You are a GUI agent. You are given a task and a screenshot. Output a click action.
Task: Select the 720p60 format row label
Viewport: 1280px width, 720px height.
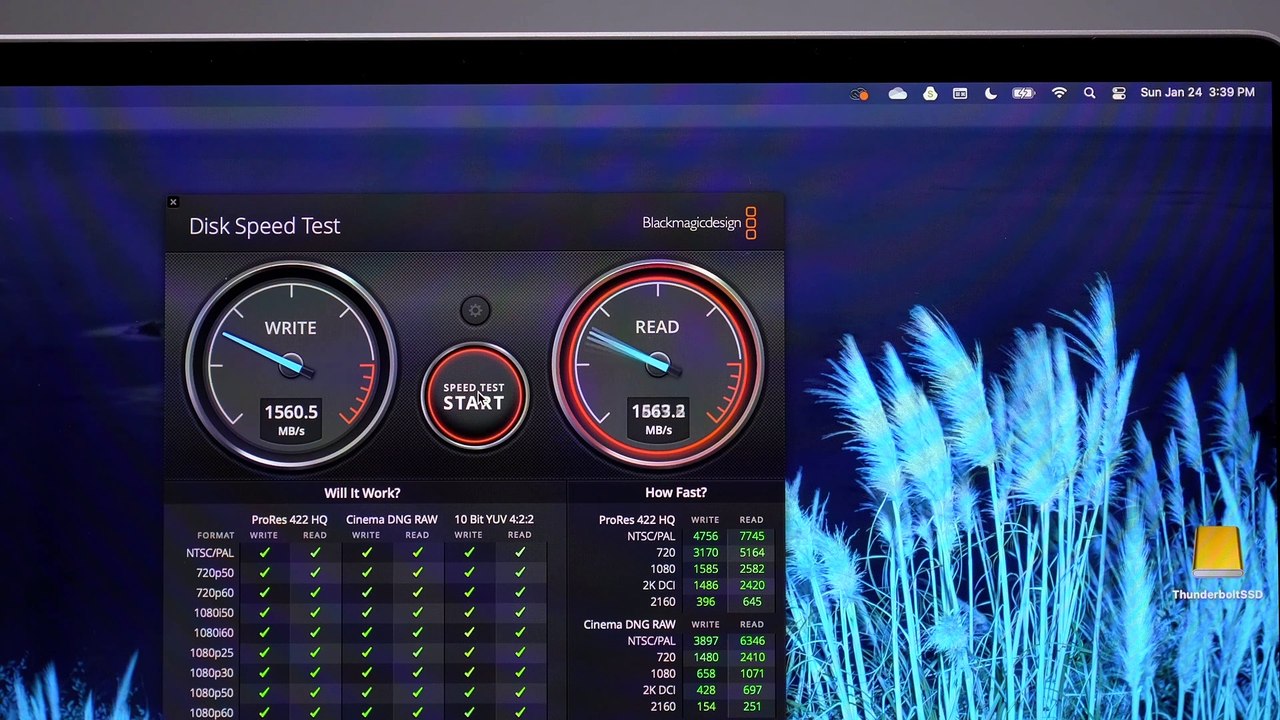(x=215, y=593)
